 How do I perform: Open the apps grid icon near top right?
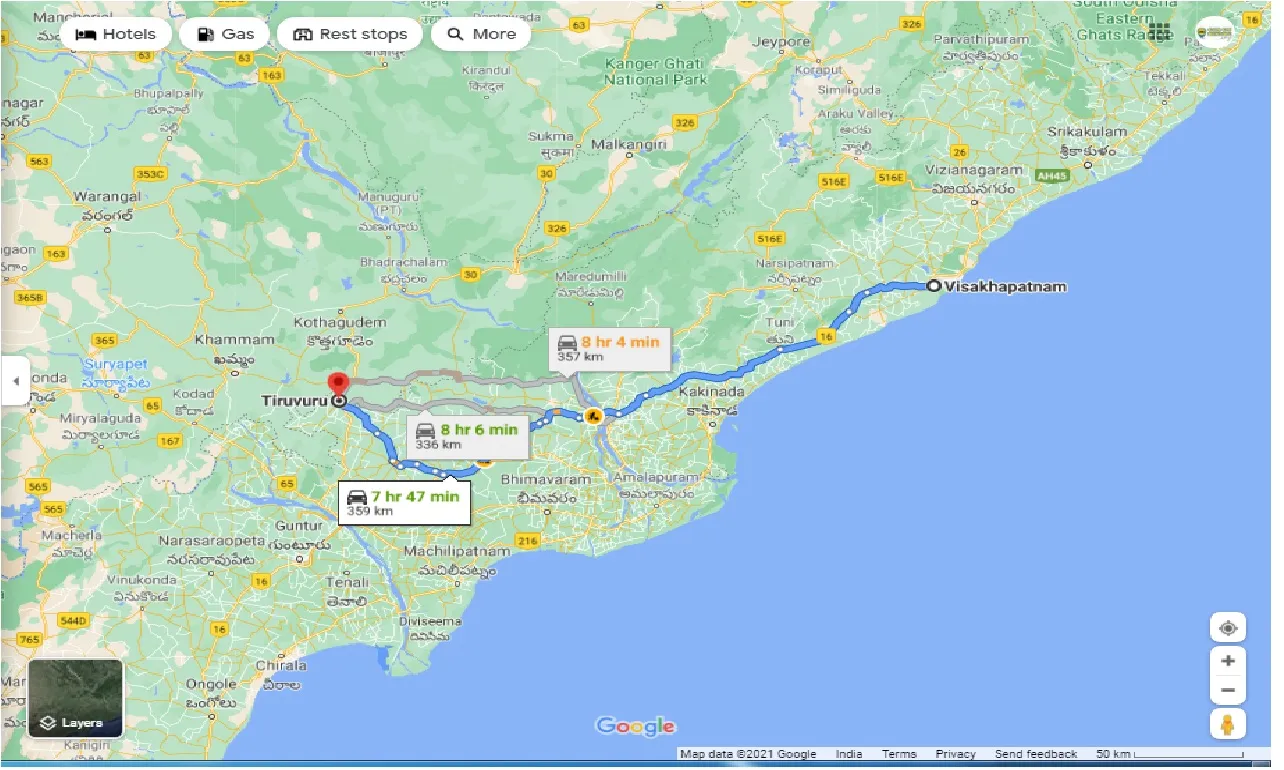(x=1159, y=31)
